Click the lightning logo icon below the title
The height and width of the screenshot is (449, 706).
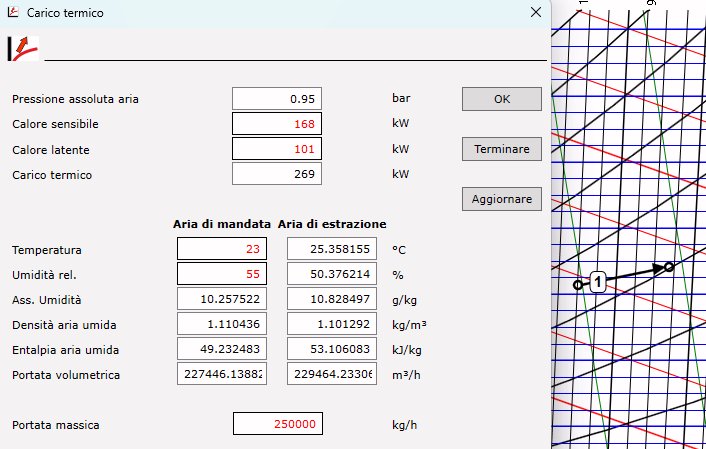22,48
